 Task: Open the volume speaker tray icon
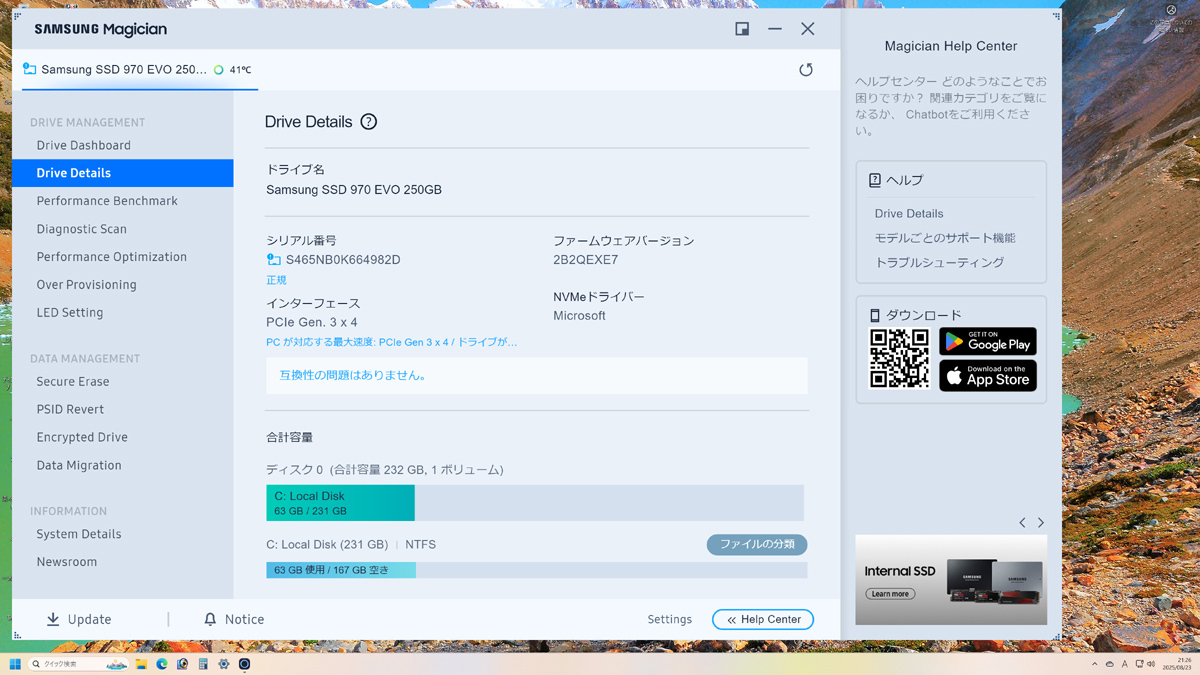[1151, 664]
